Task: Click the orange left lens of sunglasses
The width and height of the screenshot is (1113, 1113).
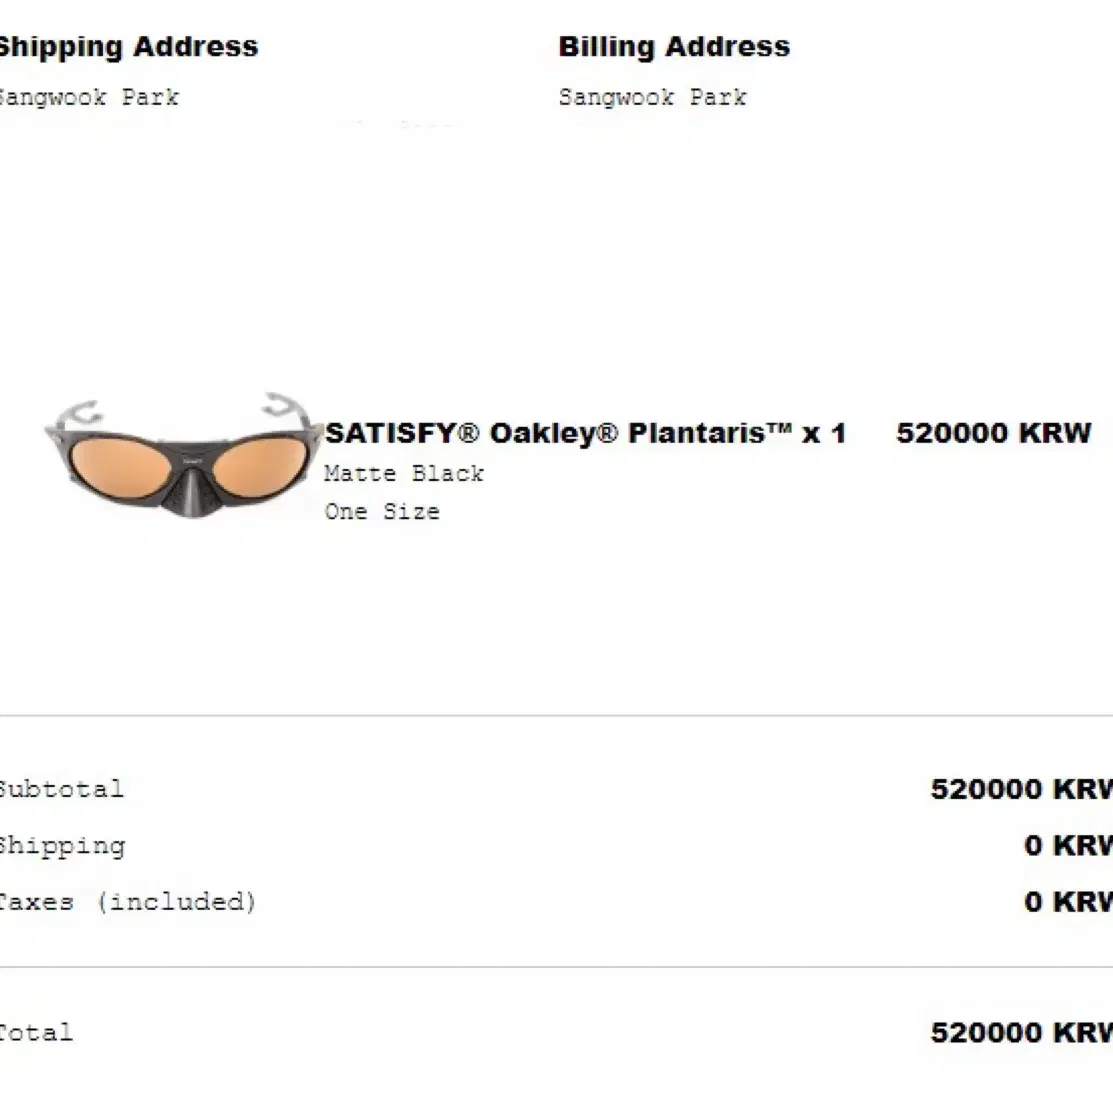Action: click(120, 468)
